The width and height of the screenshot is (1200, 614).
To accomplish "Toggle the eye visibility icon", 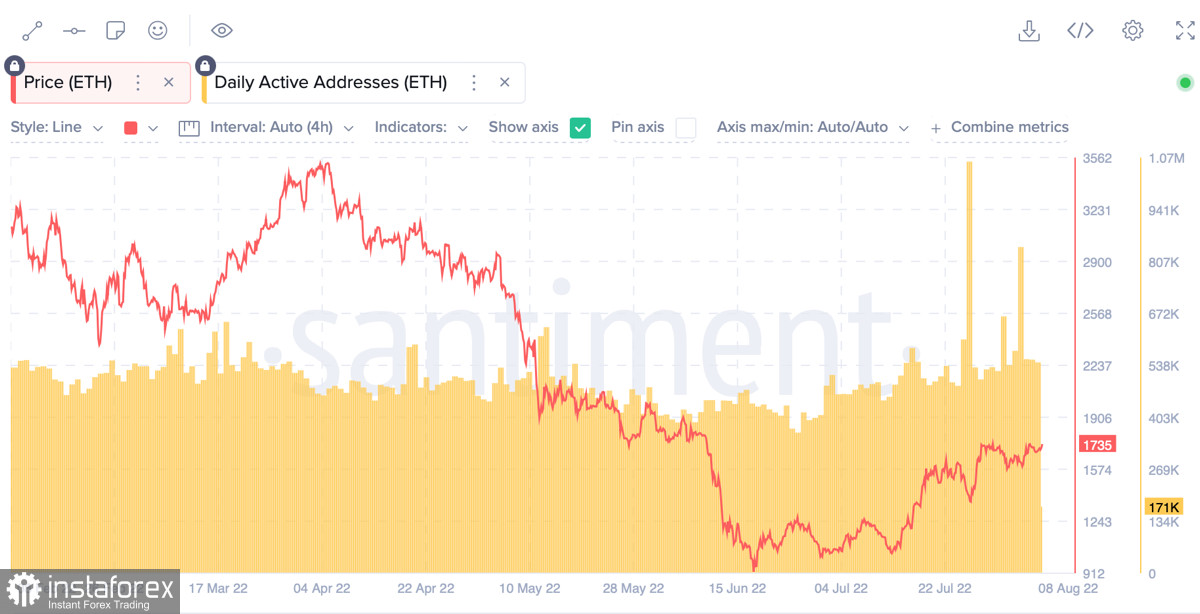I will click(x=222, y=31).
